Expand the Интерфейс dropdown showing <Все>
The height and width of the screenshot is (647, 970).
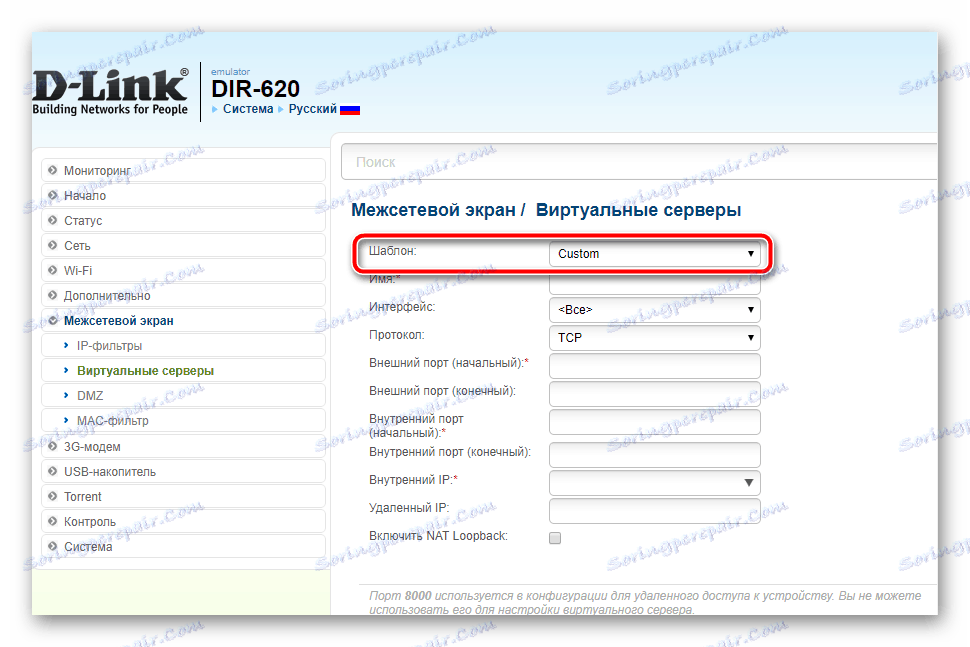pyautogui.click(x=655, y=310)
